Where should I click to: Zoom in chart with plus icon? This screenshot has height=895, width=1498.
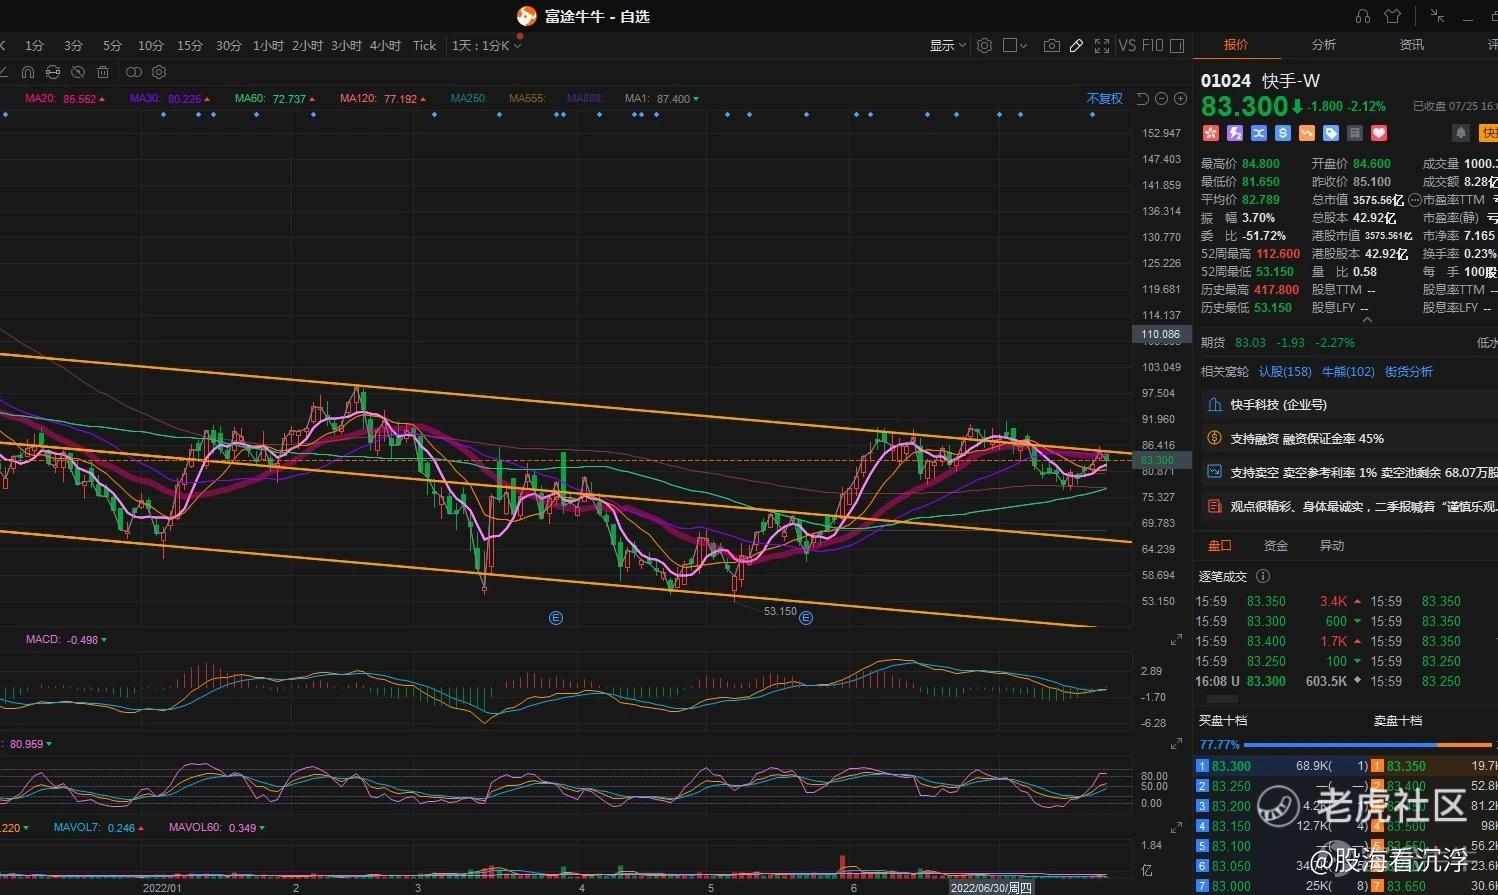(1180, 98)
